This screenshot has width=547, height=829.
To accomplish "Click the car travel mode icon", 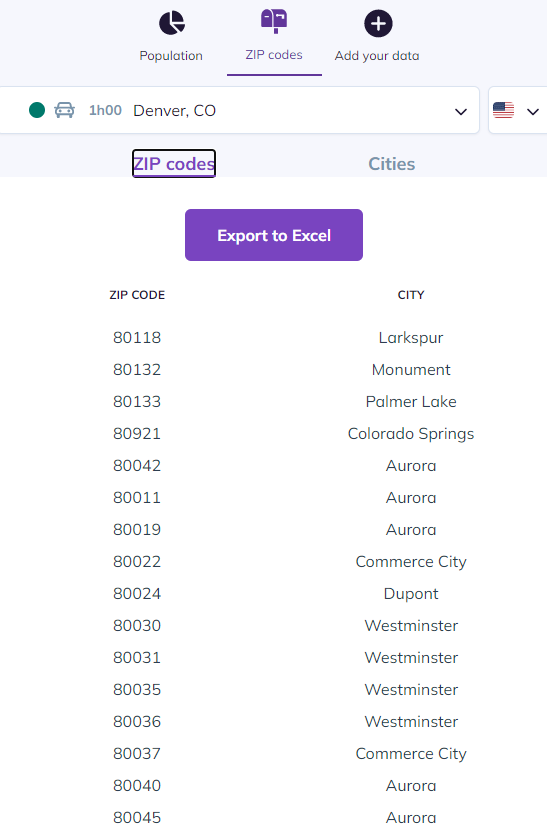I will (x=64, y=110).
